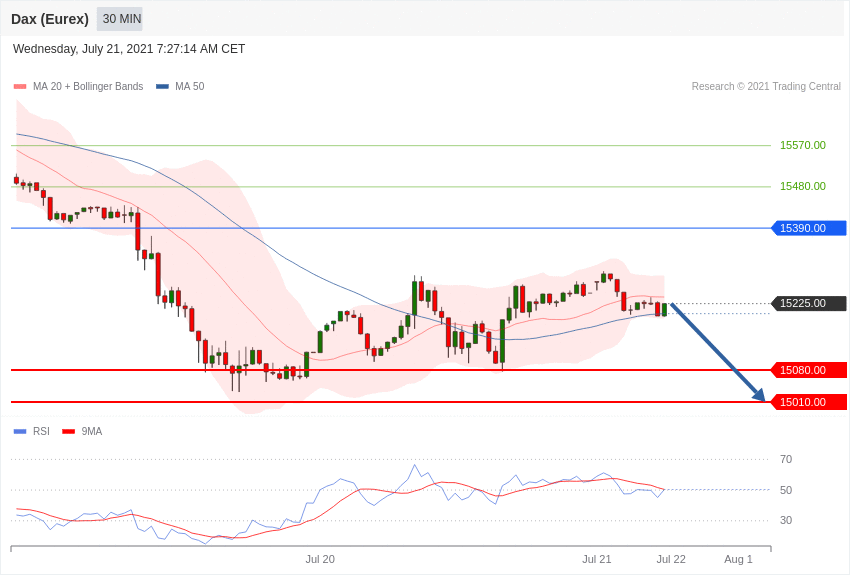Click the blue 15390.00 pivot price tag
Image resolution: width=850 pixels, height=576 pixels.
(809, 228)
